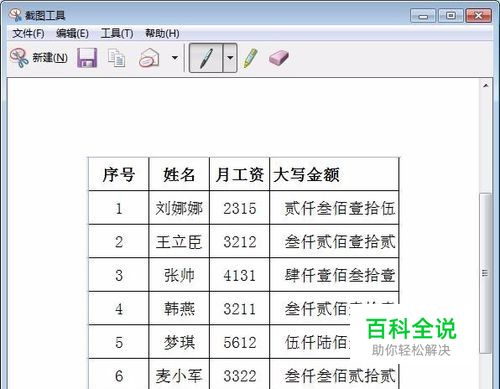This screenshot has width=500, height=389.
Task: Click the amount cell 贰仟叁佰壹拾伍
Action: coord(334,208)
